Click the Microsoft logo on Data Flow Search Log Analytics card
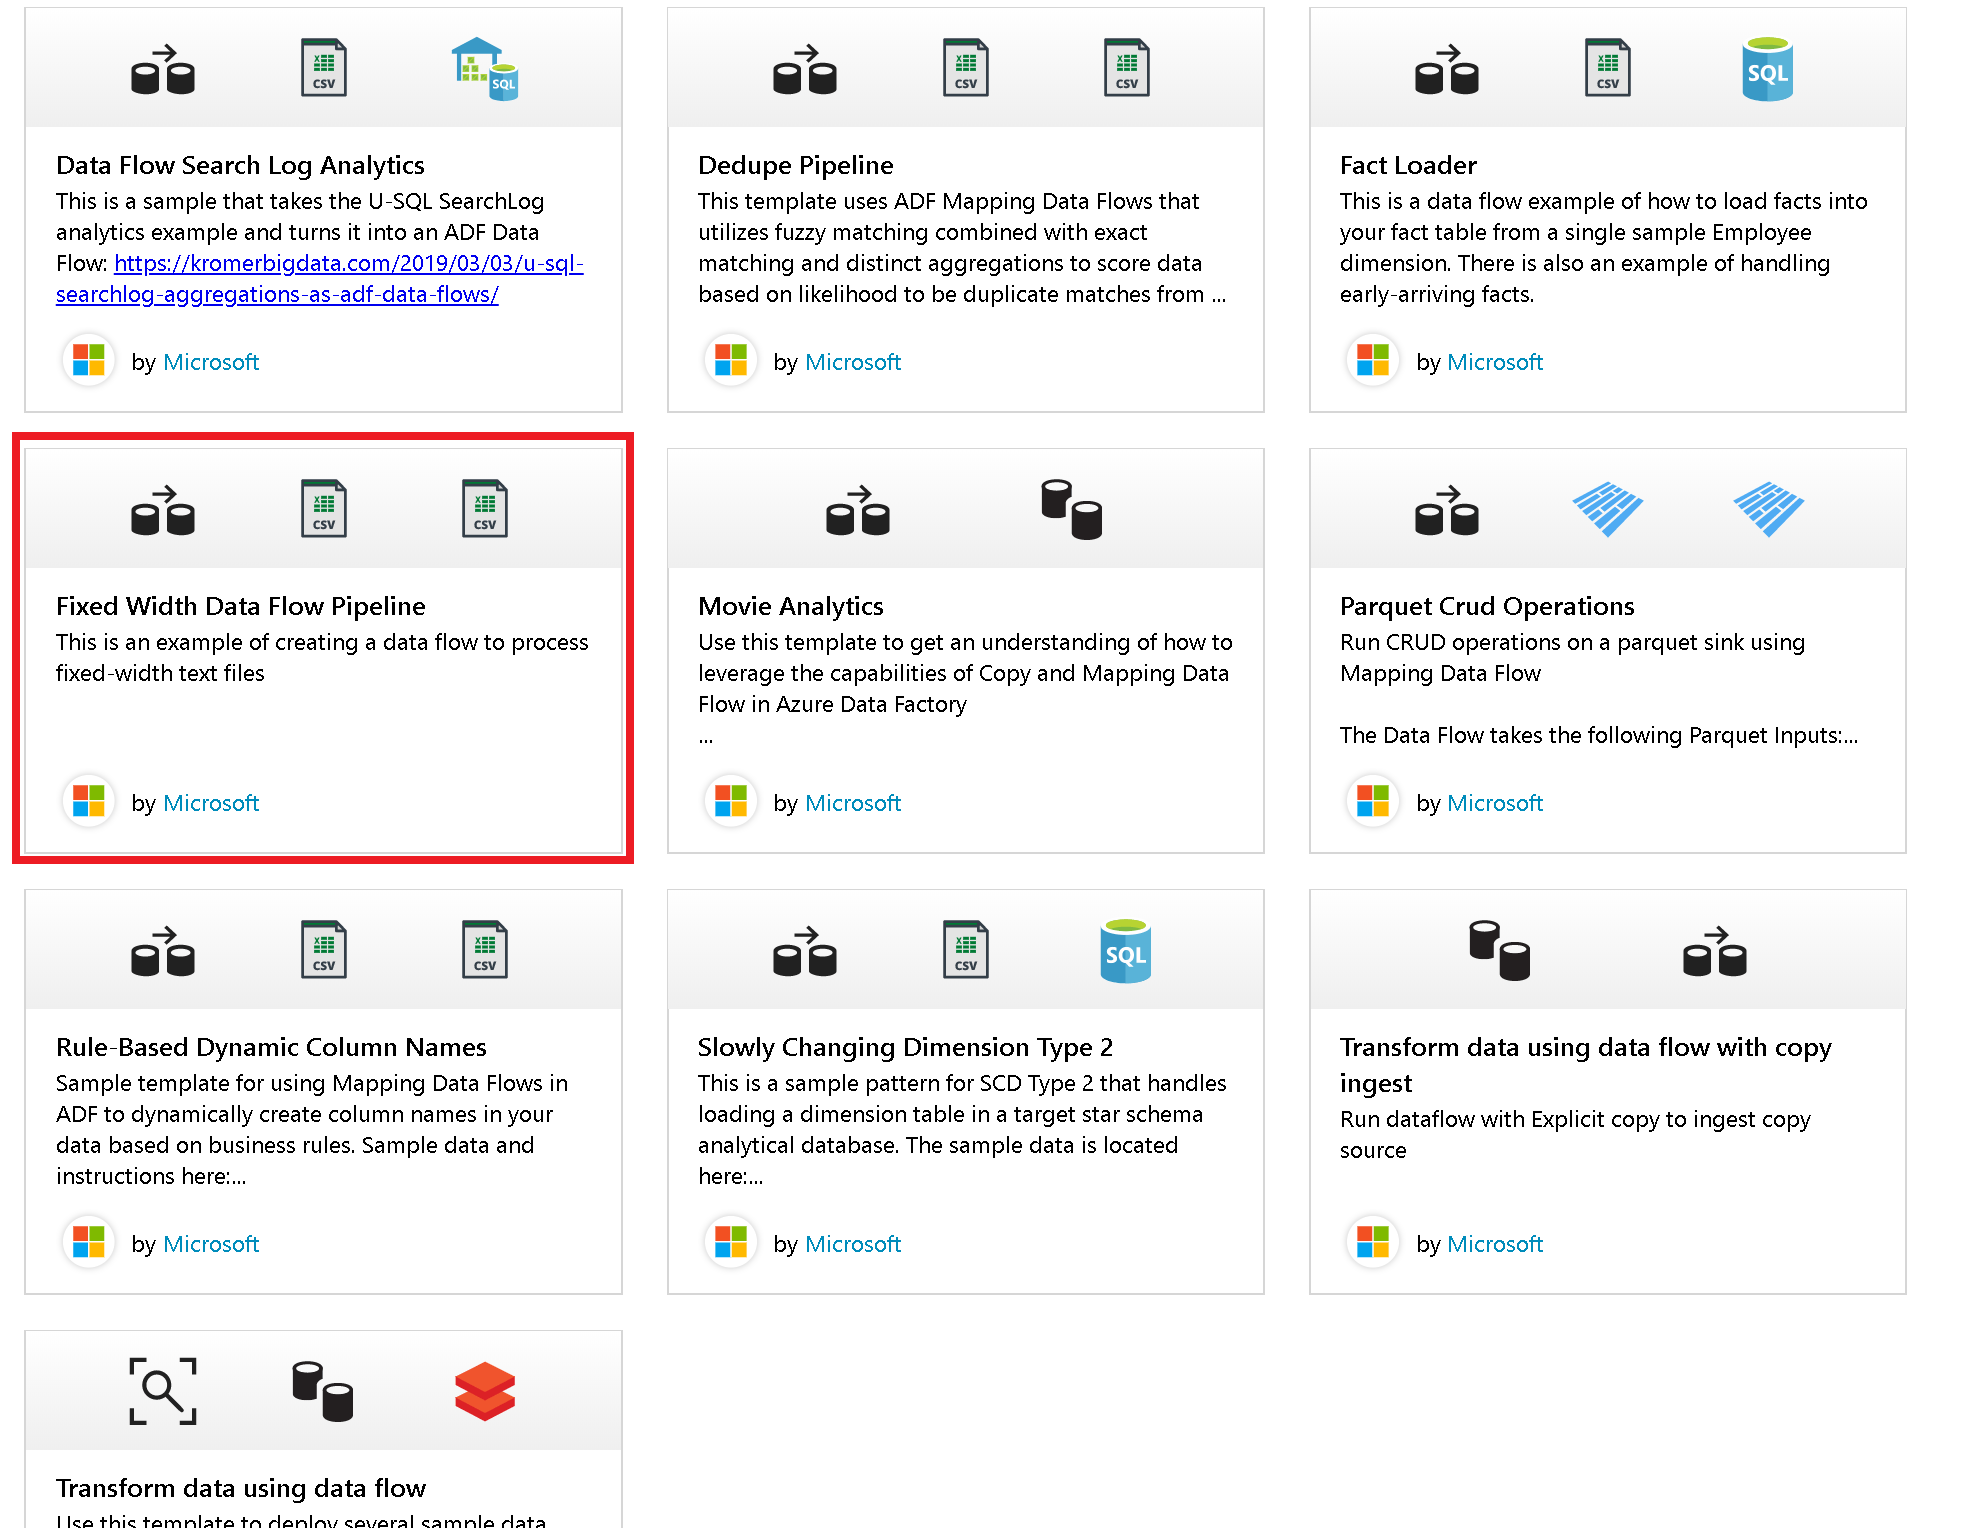The height and width of the screenshot is (1528, 1974). click(x=89, y=360)
